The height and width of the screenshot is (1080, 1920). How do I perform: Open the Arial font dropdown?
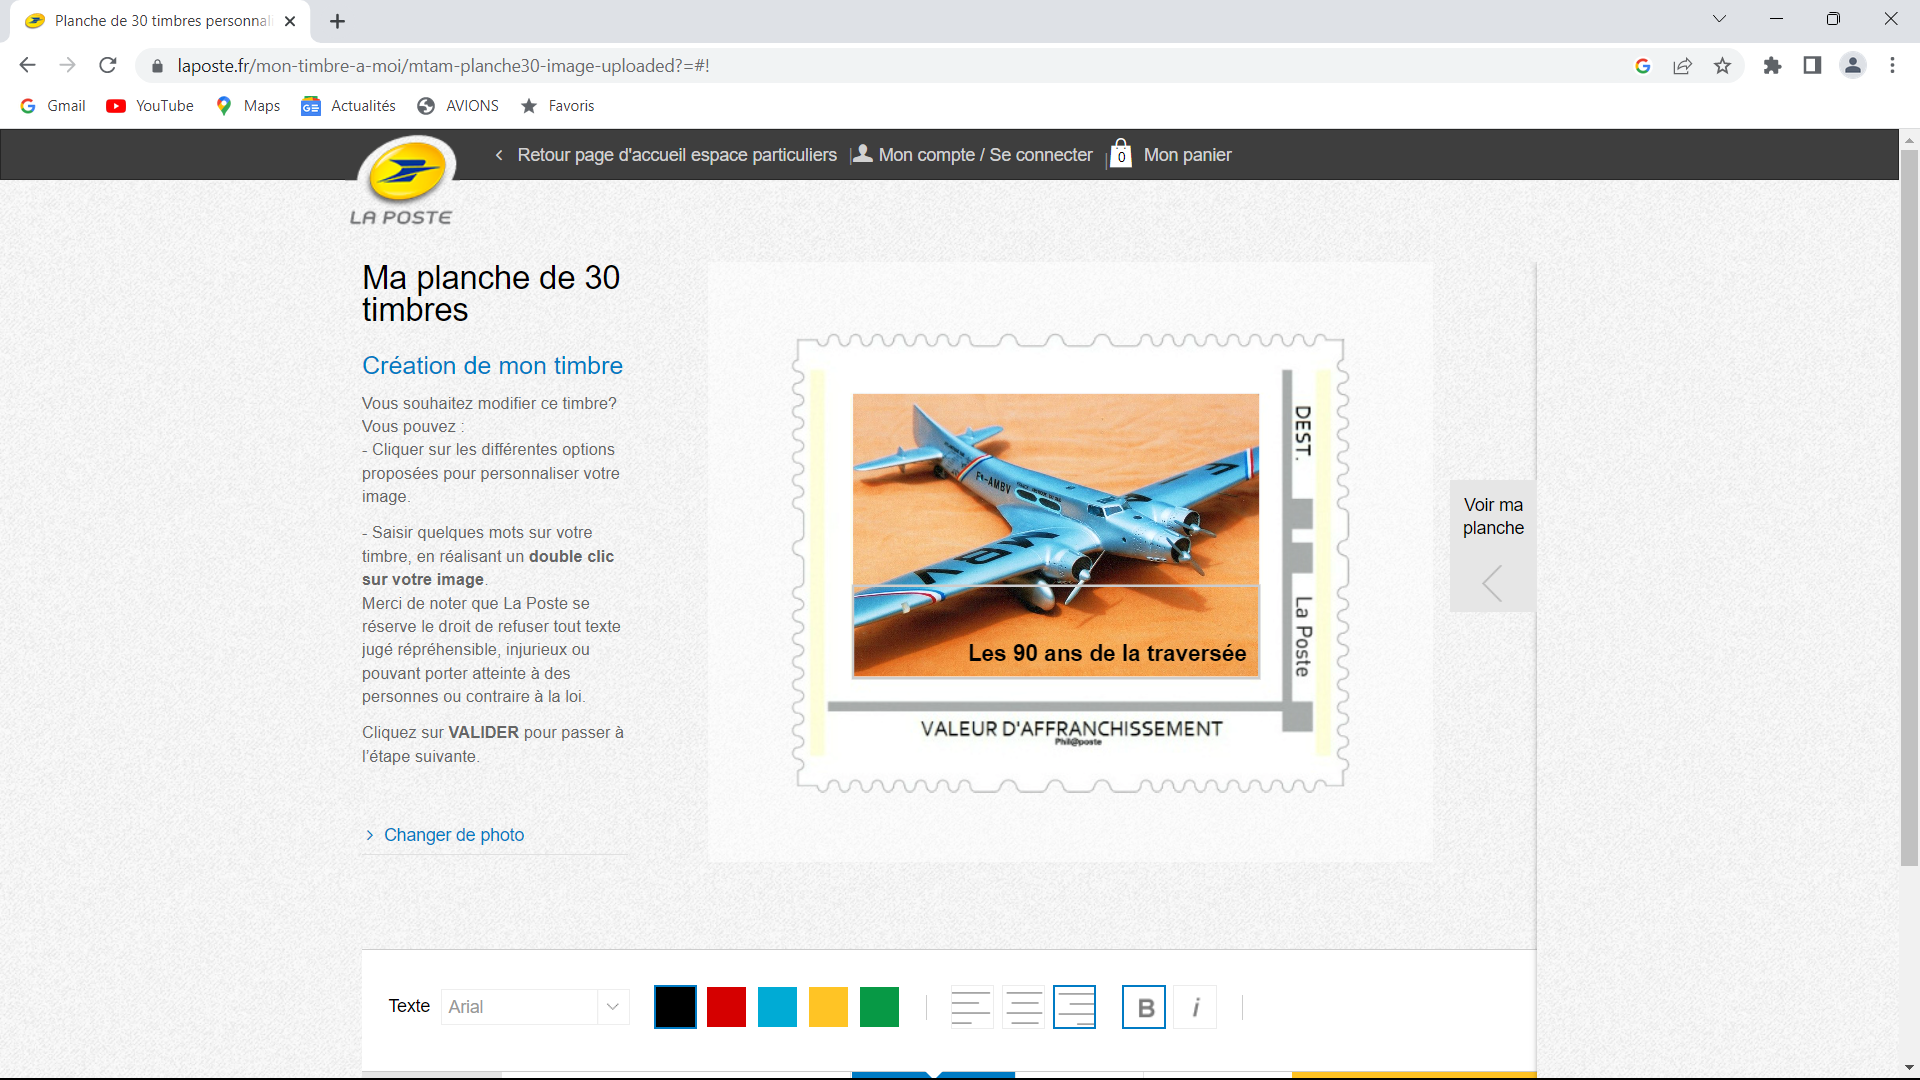pyautogui.click(x=535, y=1007)
